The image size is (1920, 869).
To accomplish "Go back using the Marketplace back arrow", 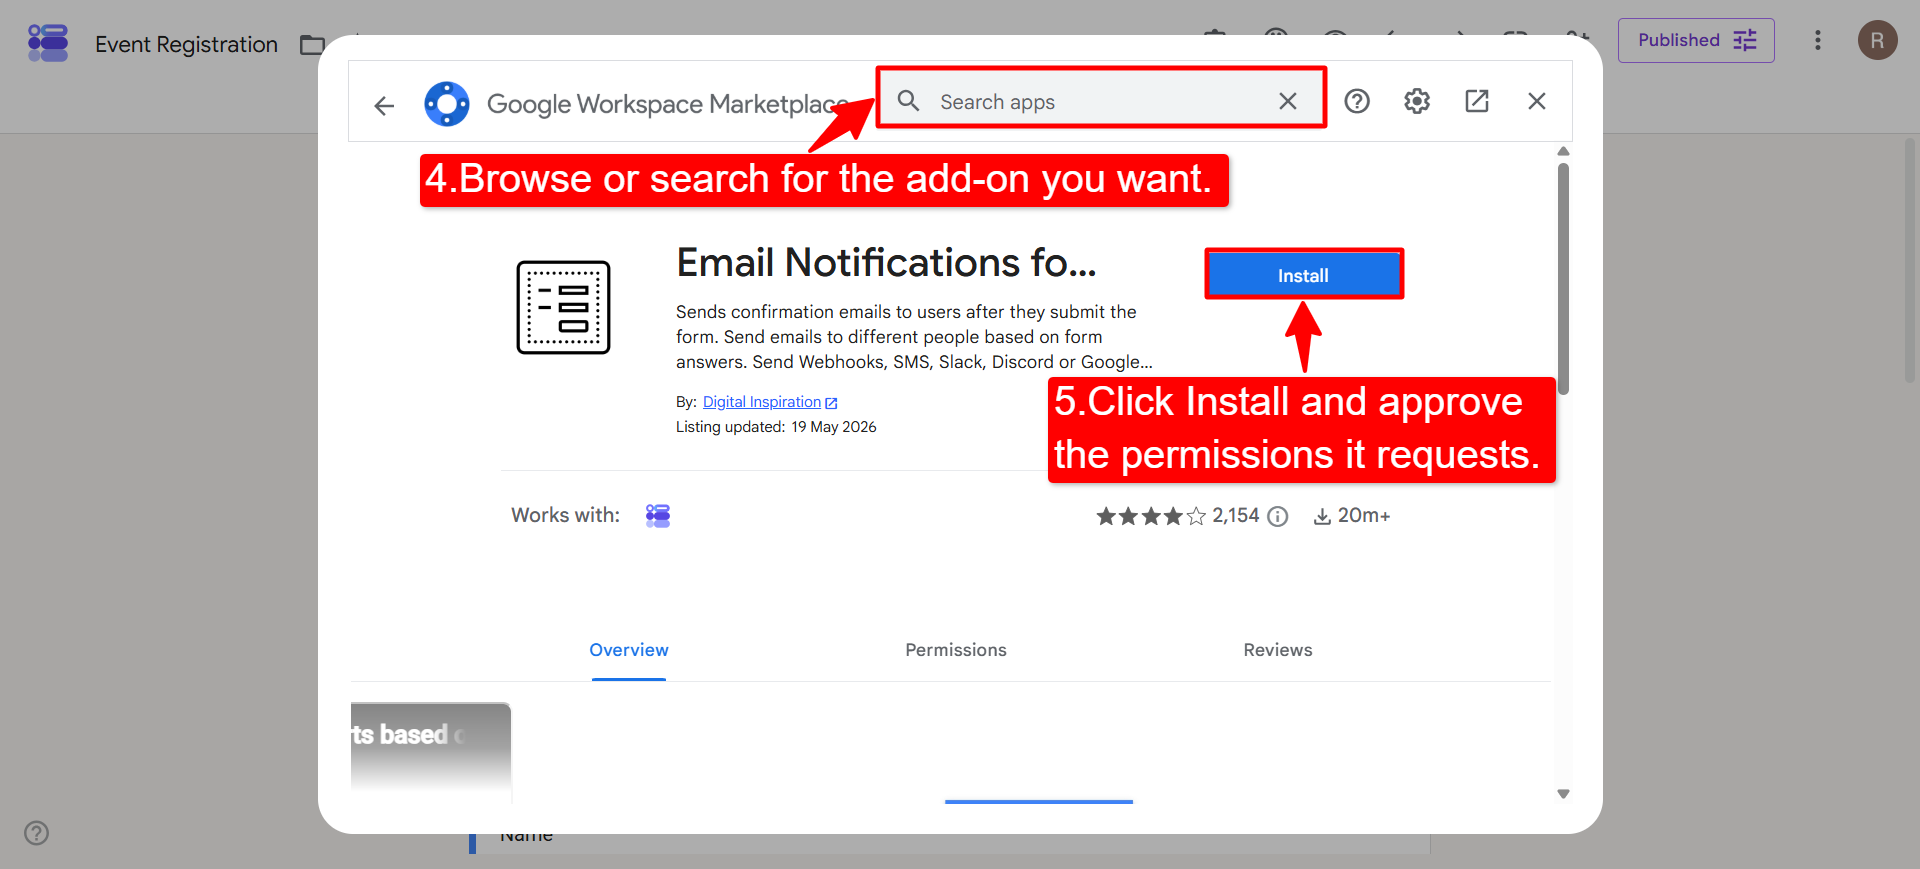I will (384, 104).
